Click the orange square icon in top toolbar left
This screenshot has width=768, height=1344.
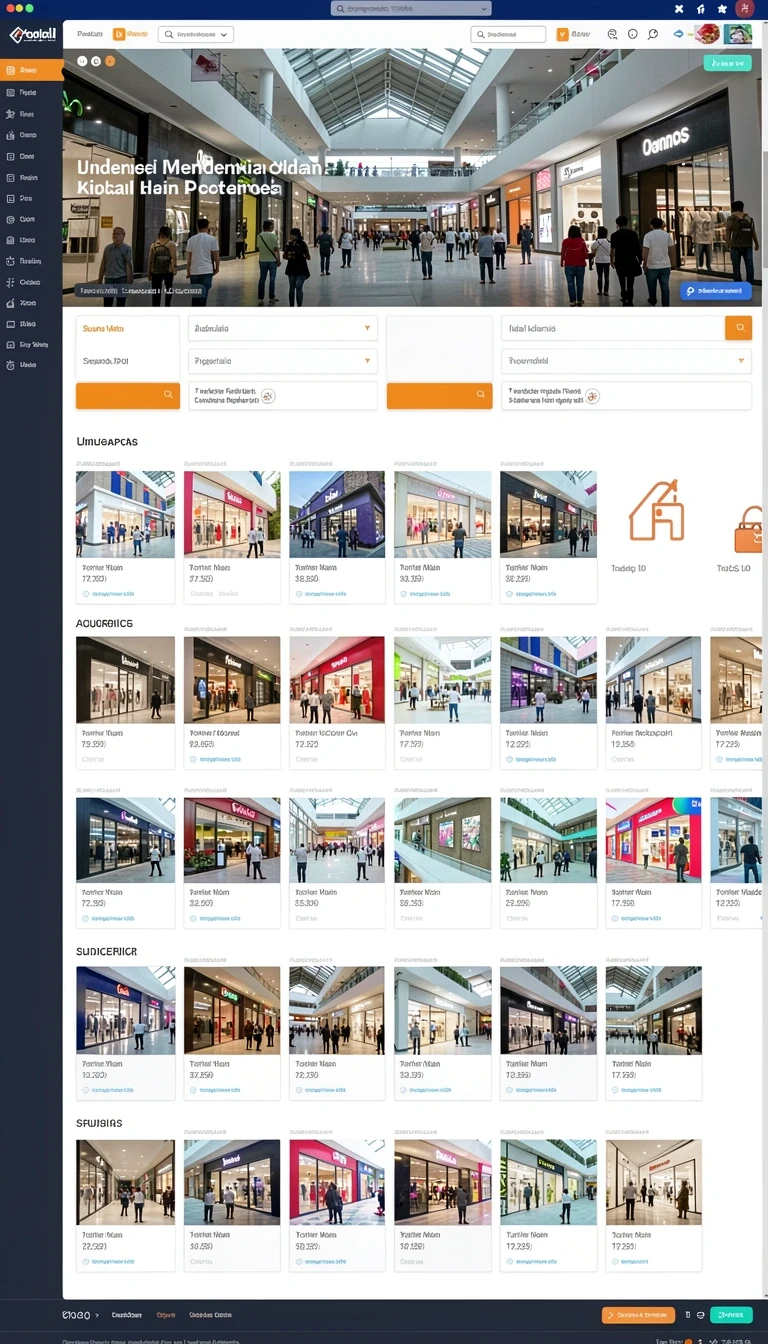coord(119,34)
